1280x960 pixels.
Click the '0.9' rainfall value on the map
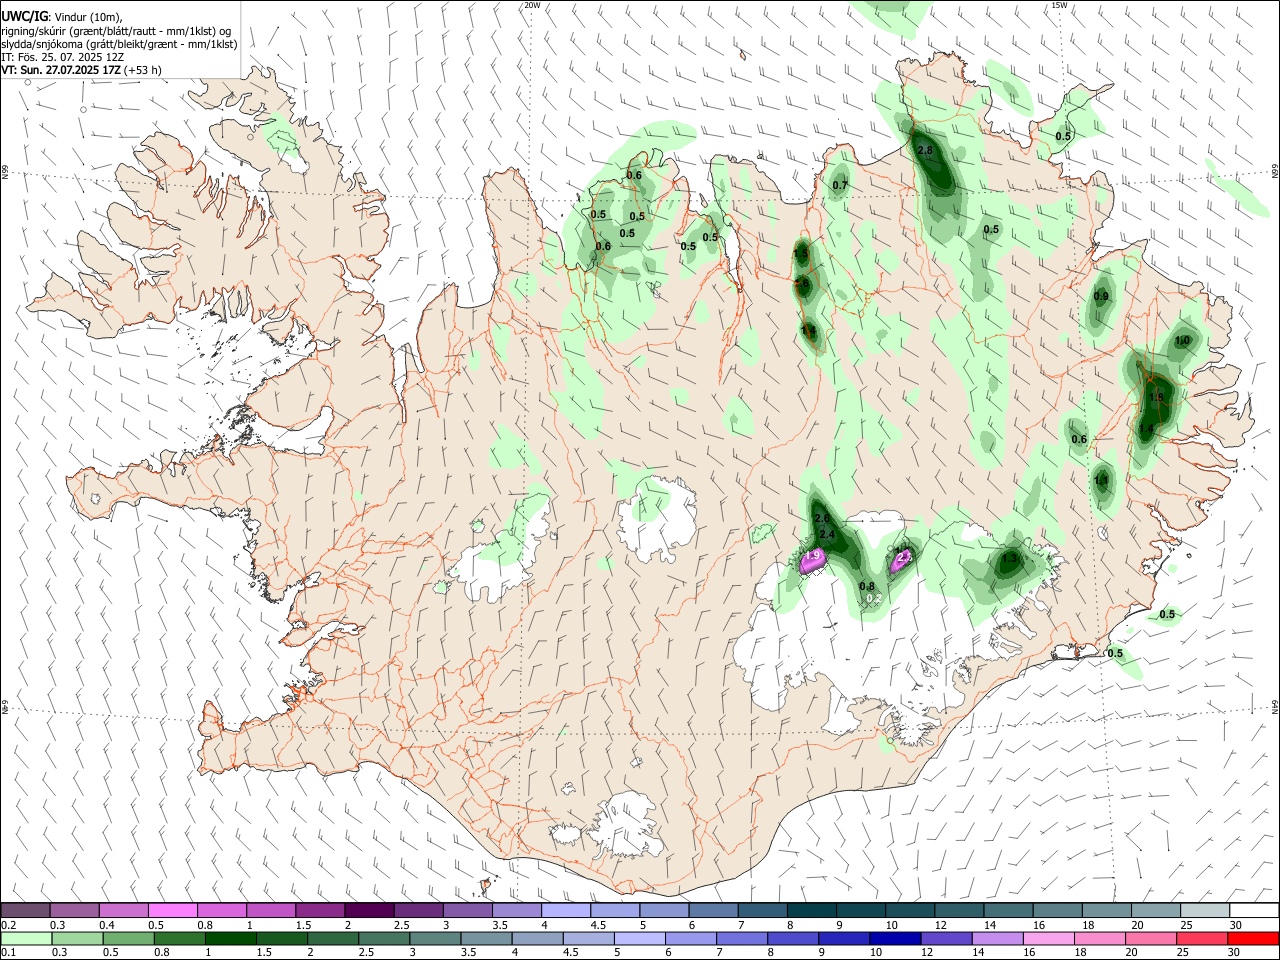point(1101,296)
